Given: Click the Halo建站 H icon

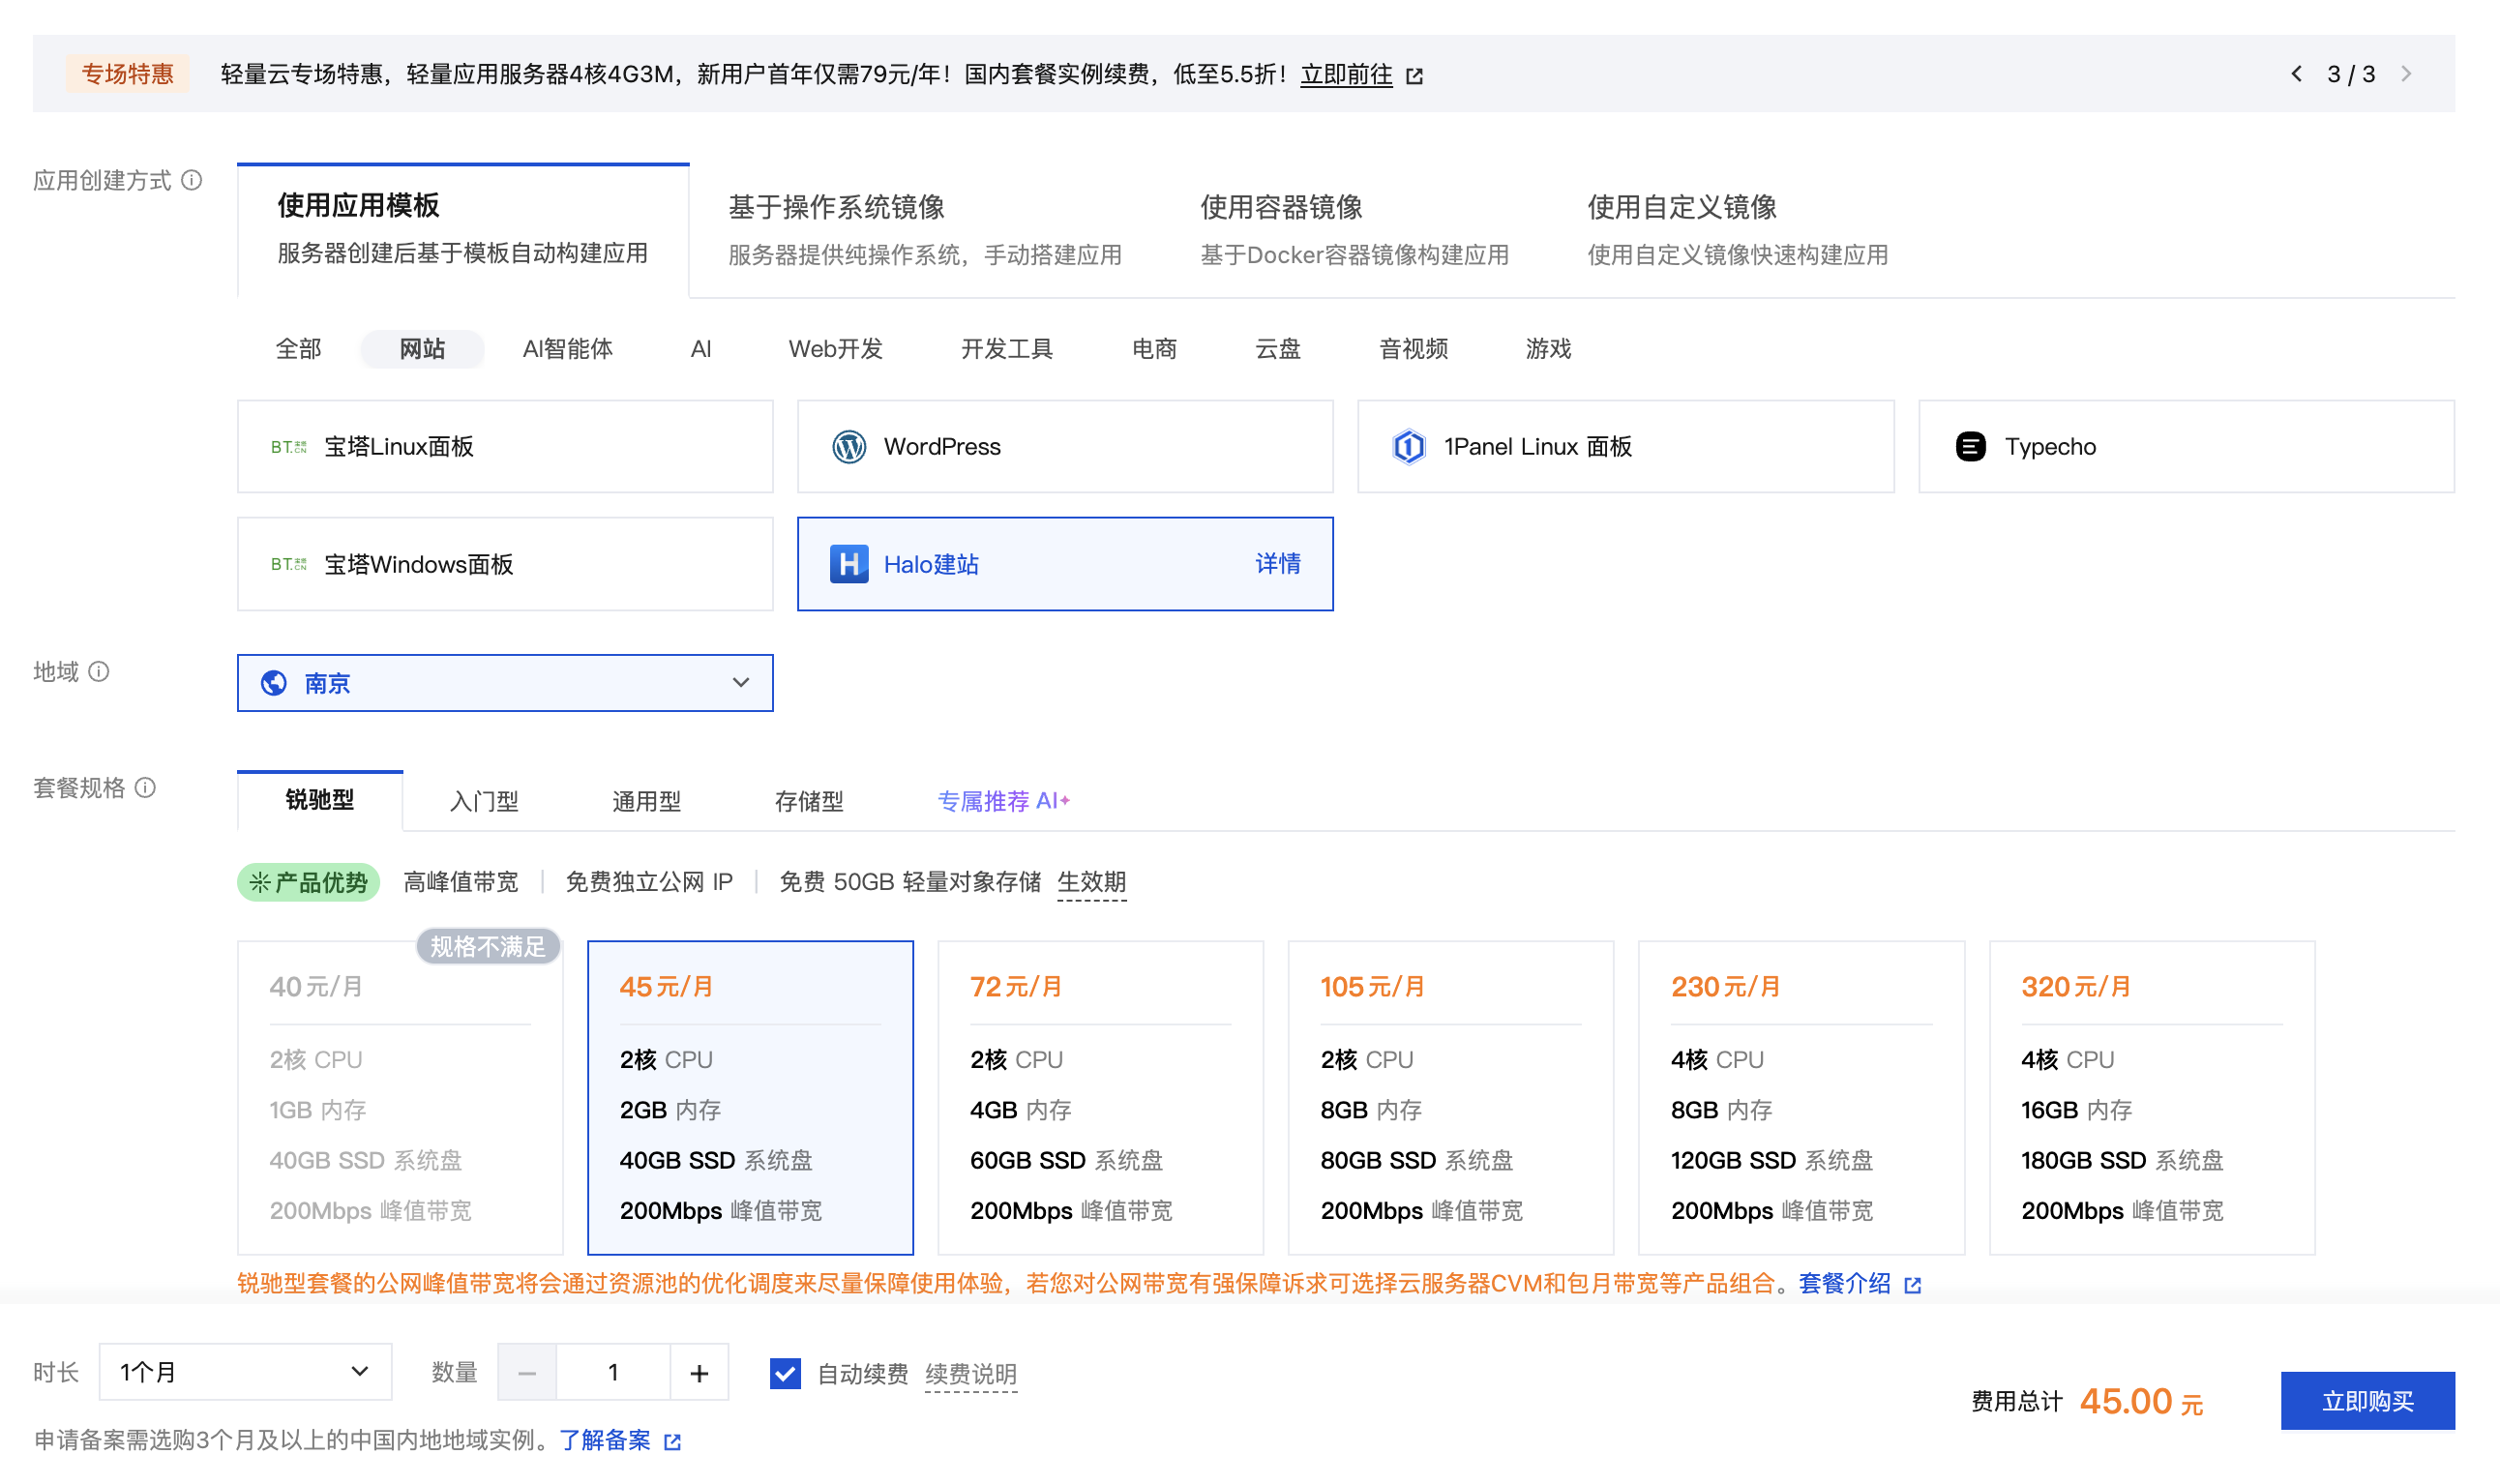Looking at the screenshot, I should click(849, 564).
